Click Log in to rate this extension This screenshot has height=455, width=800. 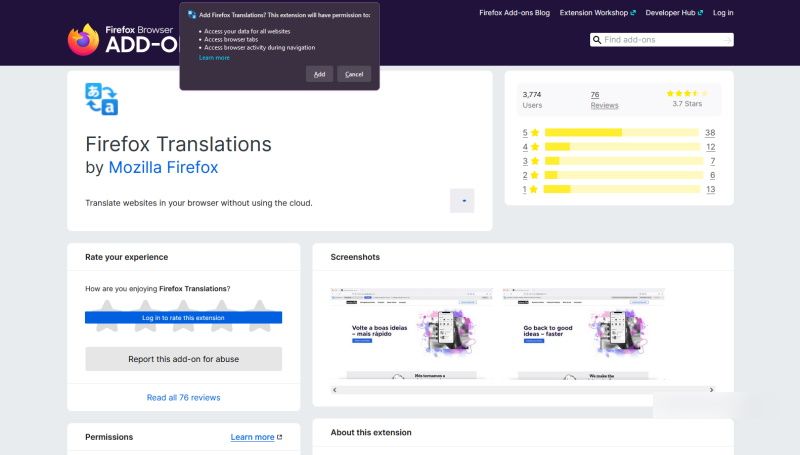184,317
